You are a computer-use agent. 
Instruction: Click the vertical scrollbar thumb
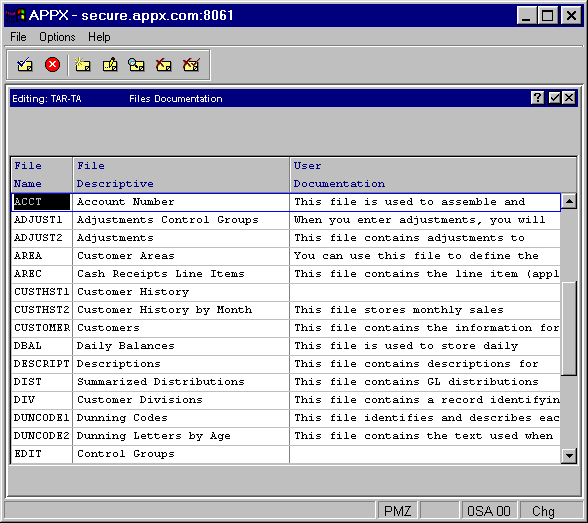click(569, 328)
